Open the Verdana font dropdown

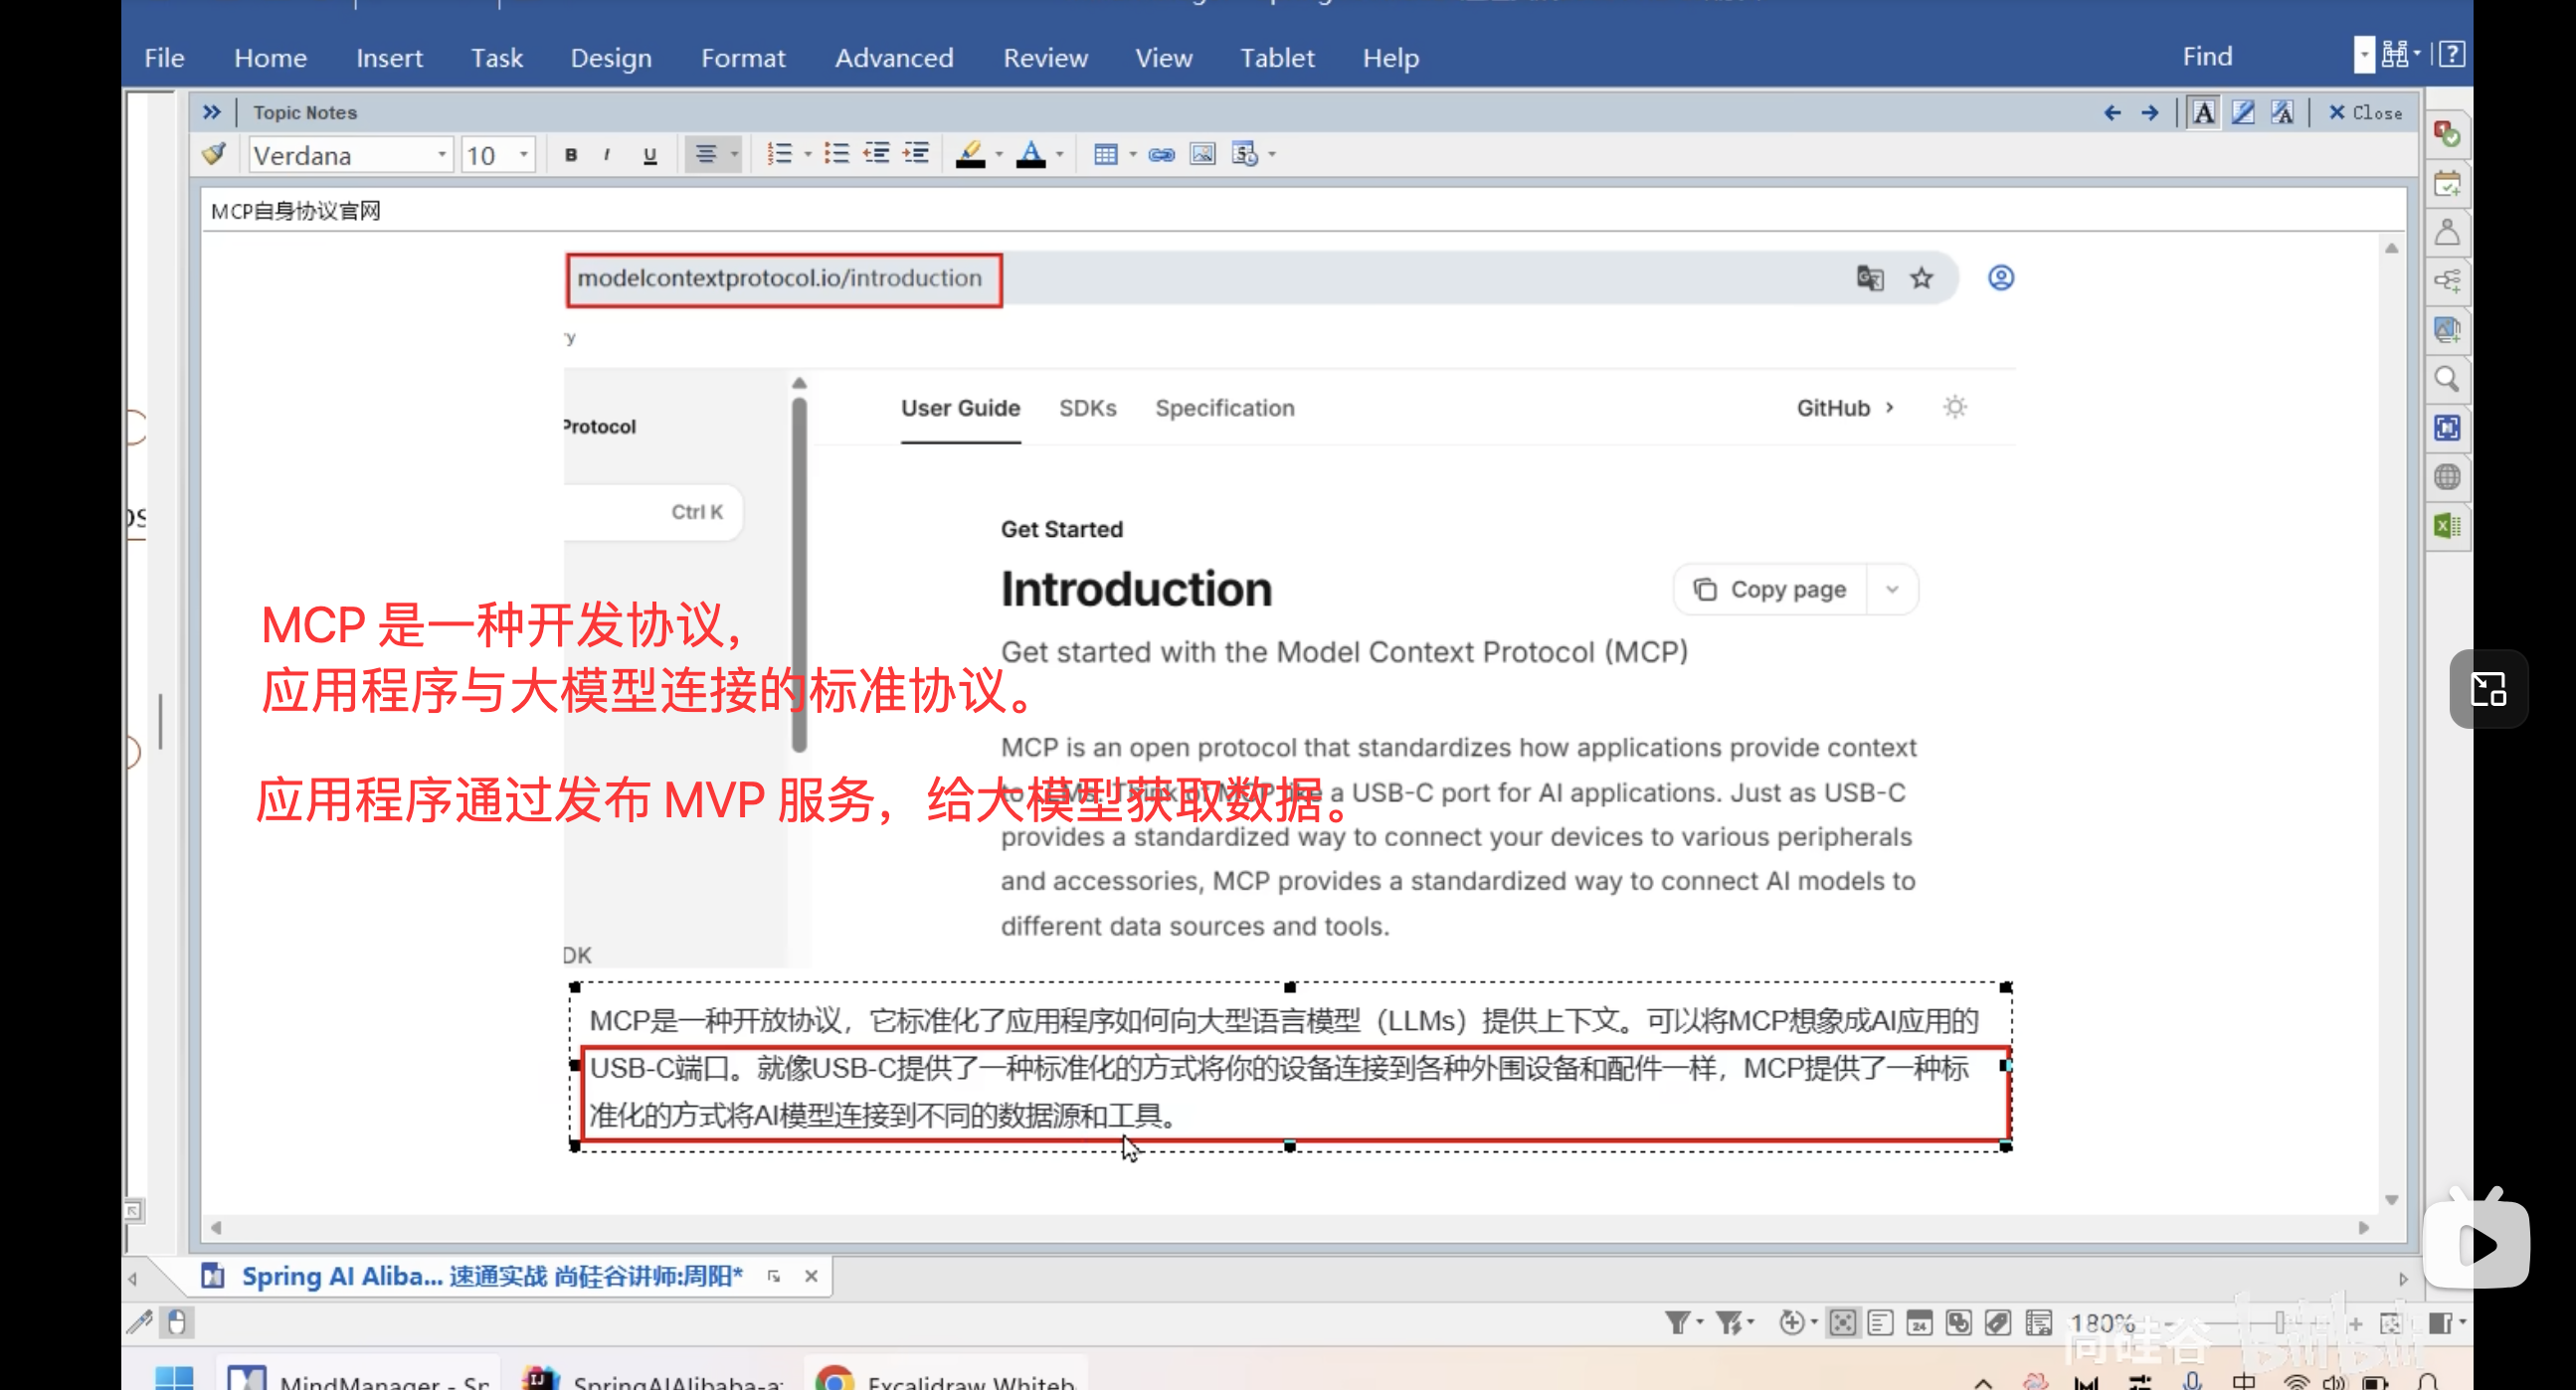coord(443,154)
